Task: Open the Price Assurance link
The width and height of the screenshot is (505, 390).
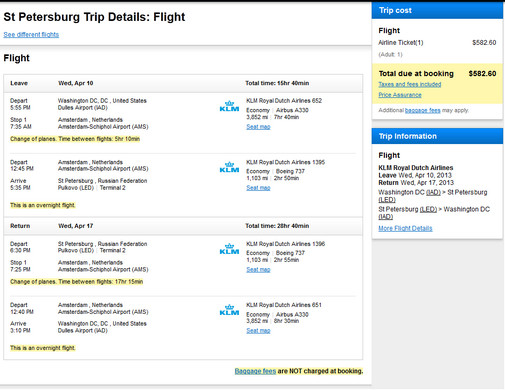Action: click(400, 95)
